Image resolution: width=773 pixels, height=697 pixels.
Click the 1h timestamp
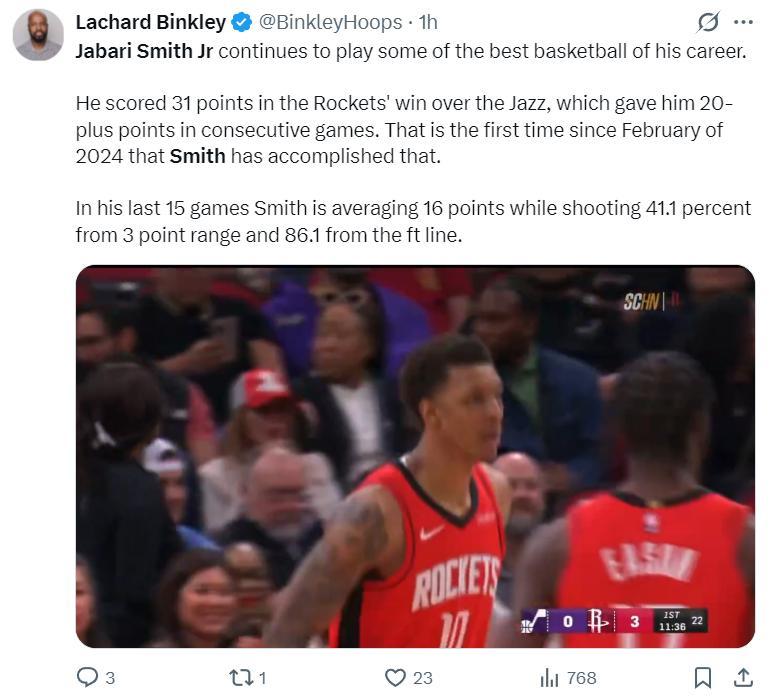[428, 23]
